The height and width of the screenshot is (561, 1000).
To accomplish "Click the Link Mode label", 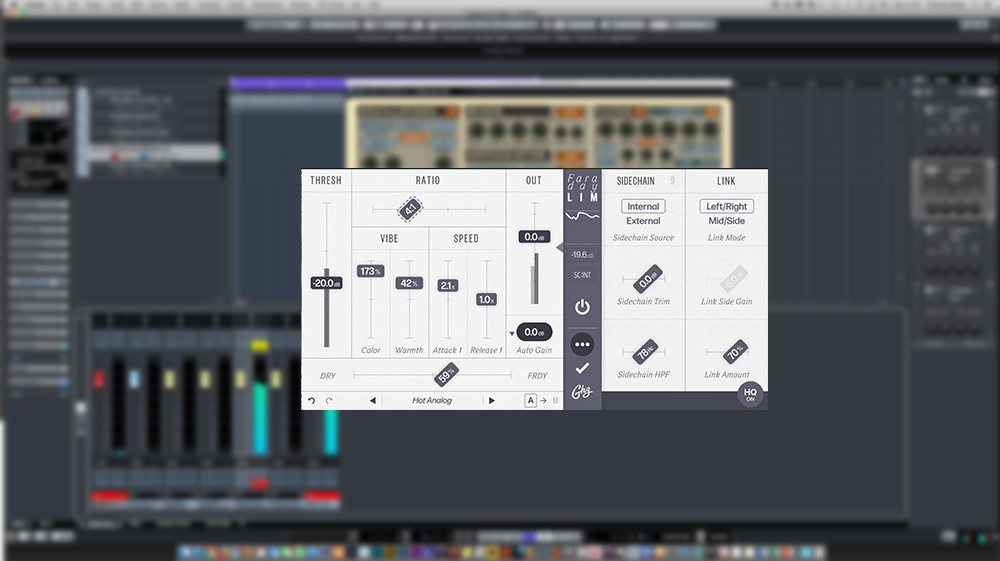I will [726, 238].
